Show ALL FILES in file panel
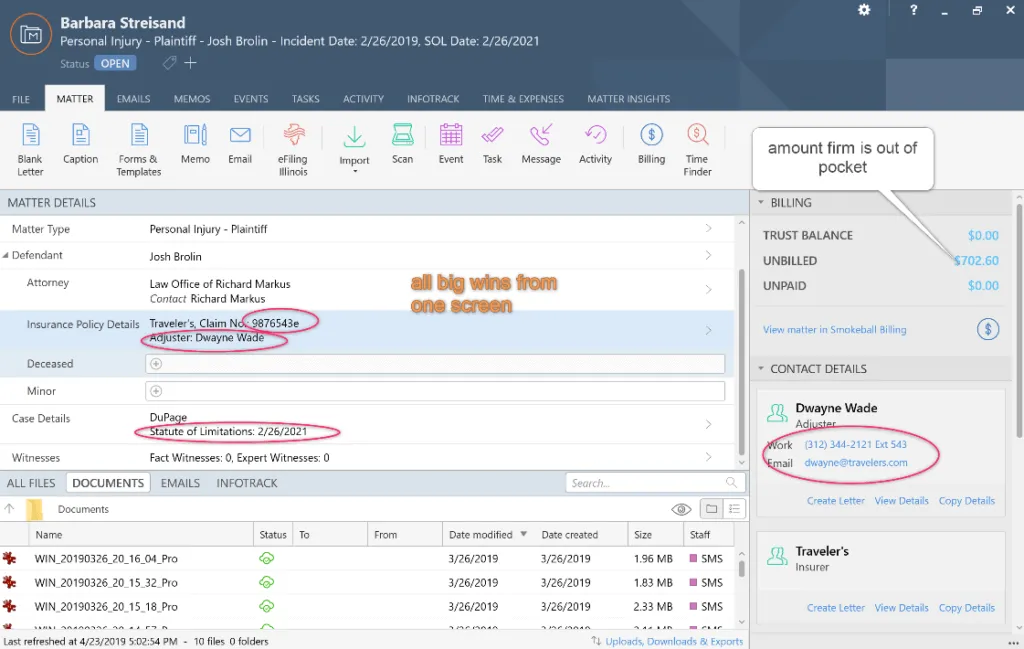Viewport: 1024px width, 649px height. [x=31, y=483]
